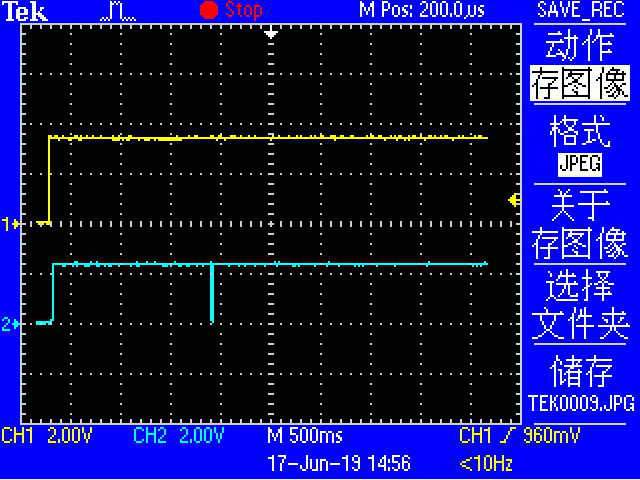Click the Stop acquisition status text

coord(244,10)
